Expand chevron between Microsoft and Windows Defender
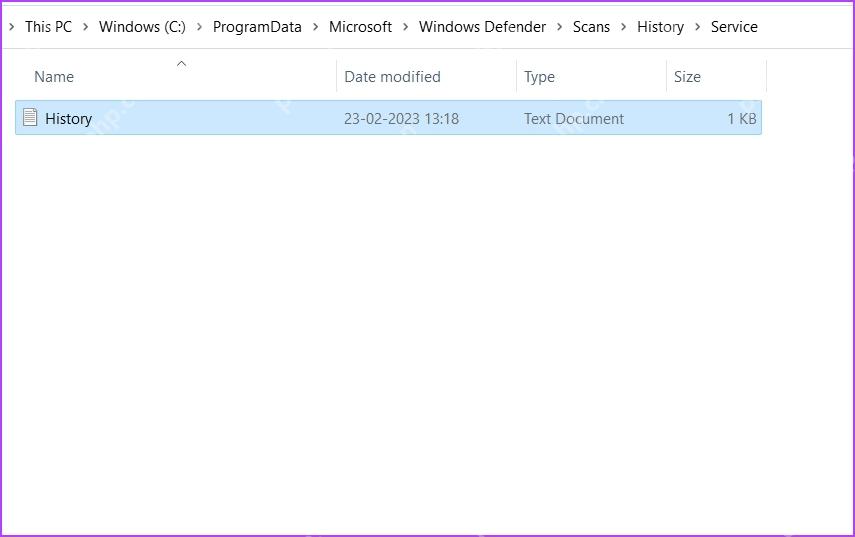 click(405, 27)
